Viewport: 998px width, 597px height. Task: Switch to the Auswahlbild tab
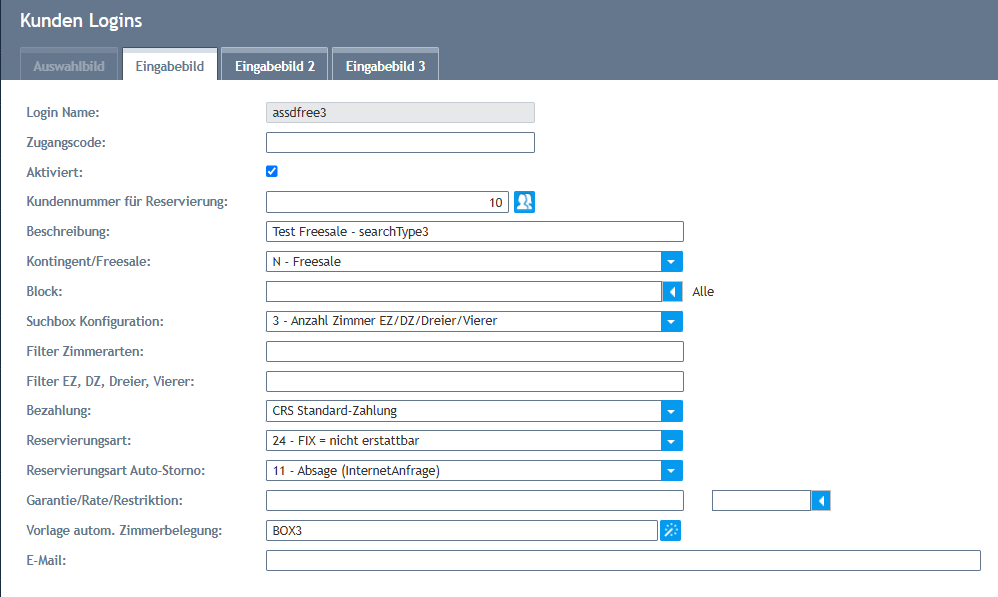pyautogui.click(x=69, y=66)
